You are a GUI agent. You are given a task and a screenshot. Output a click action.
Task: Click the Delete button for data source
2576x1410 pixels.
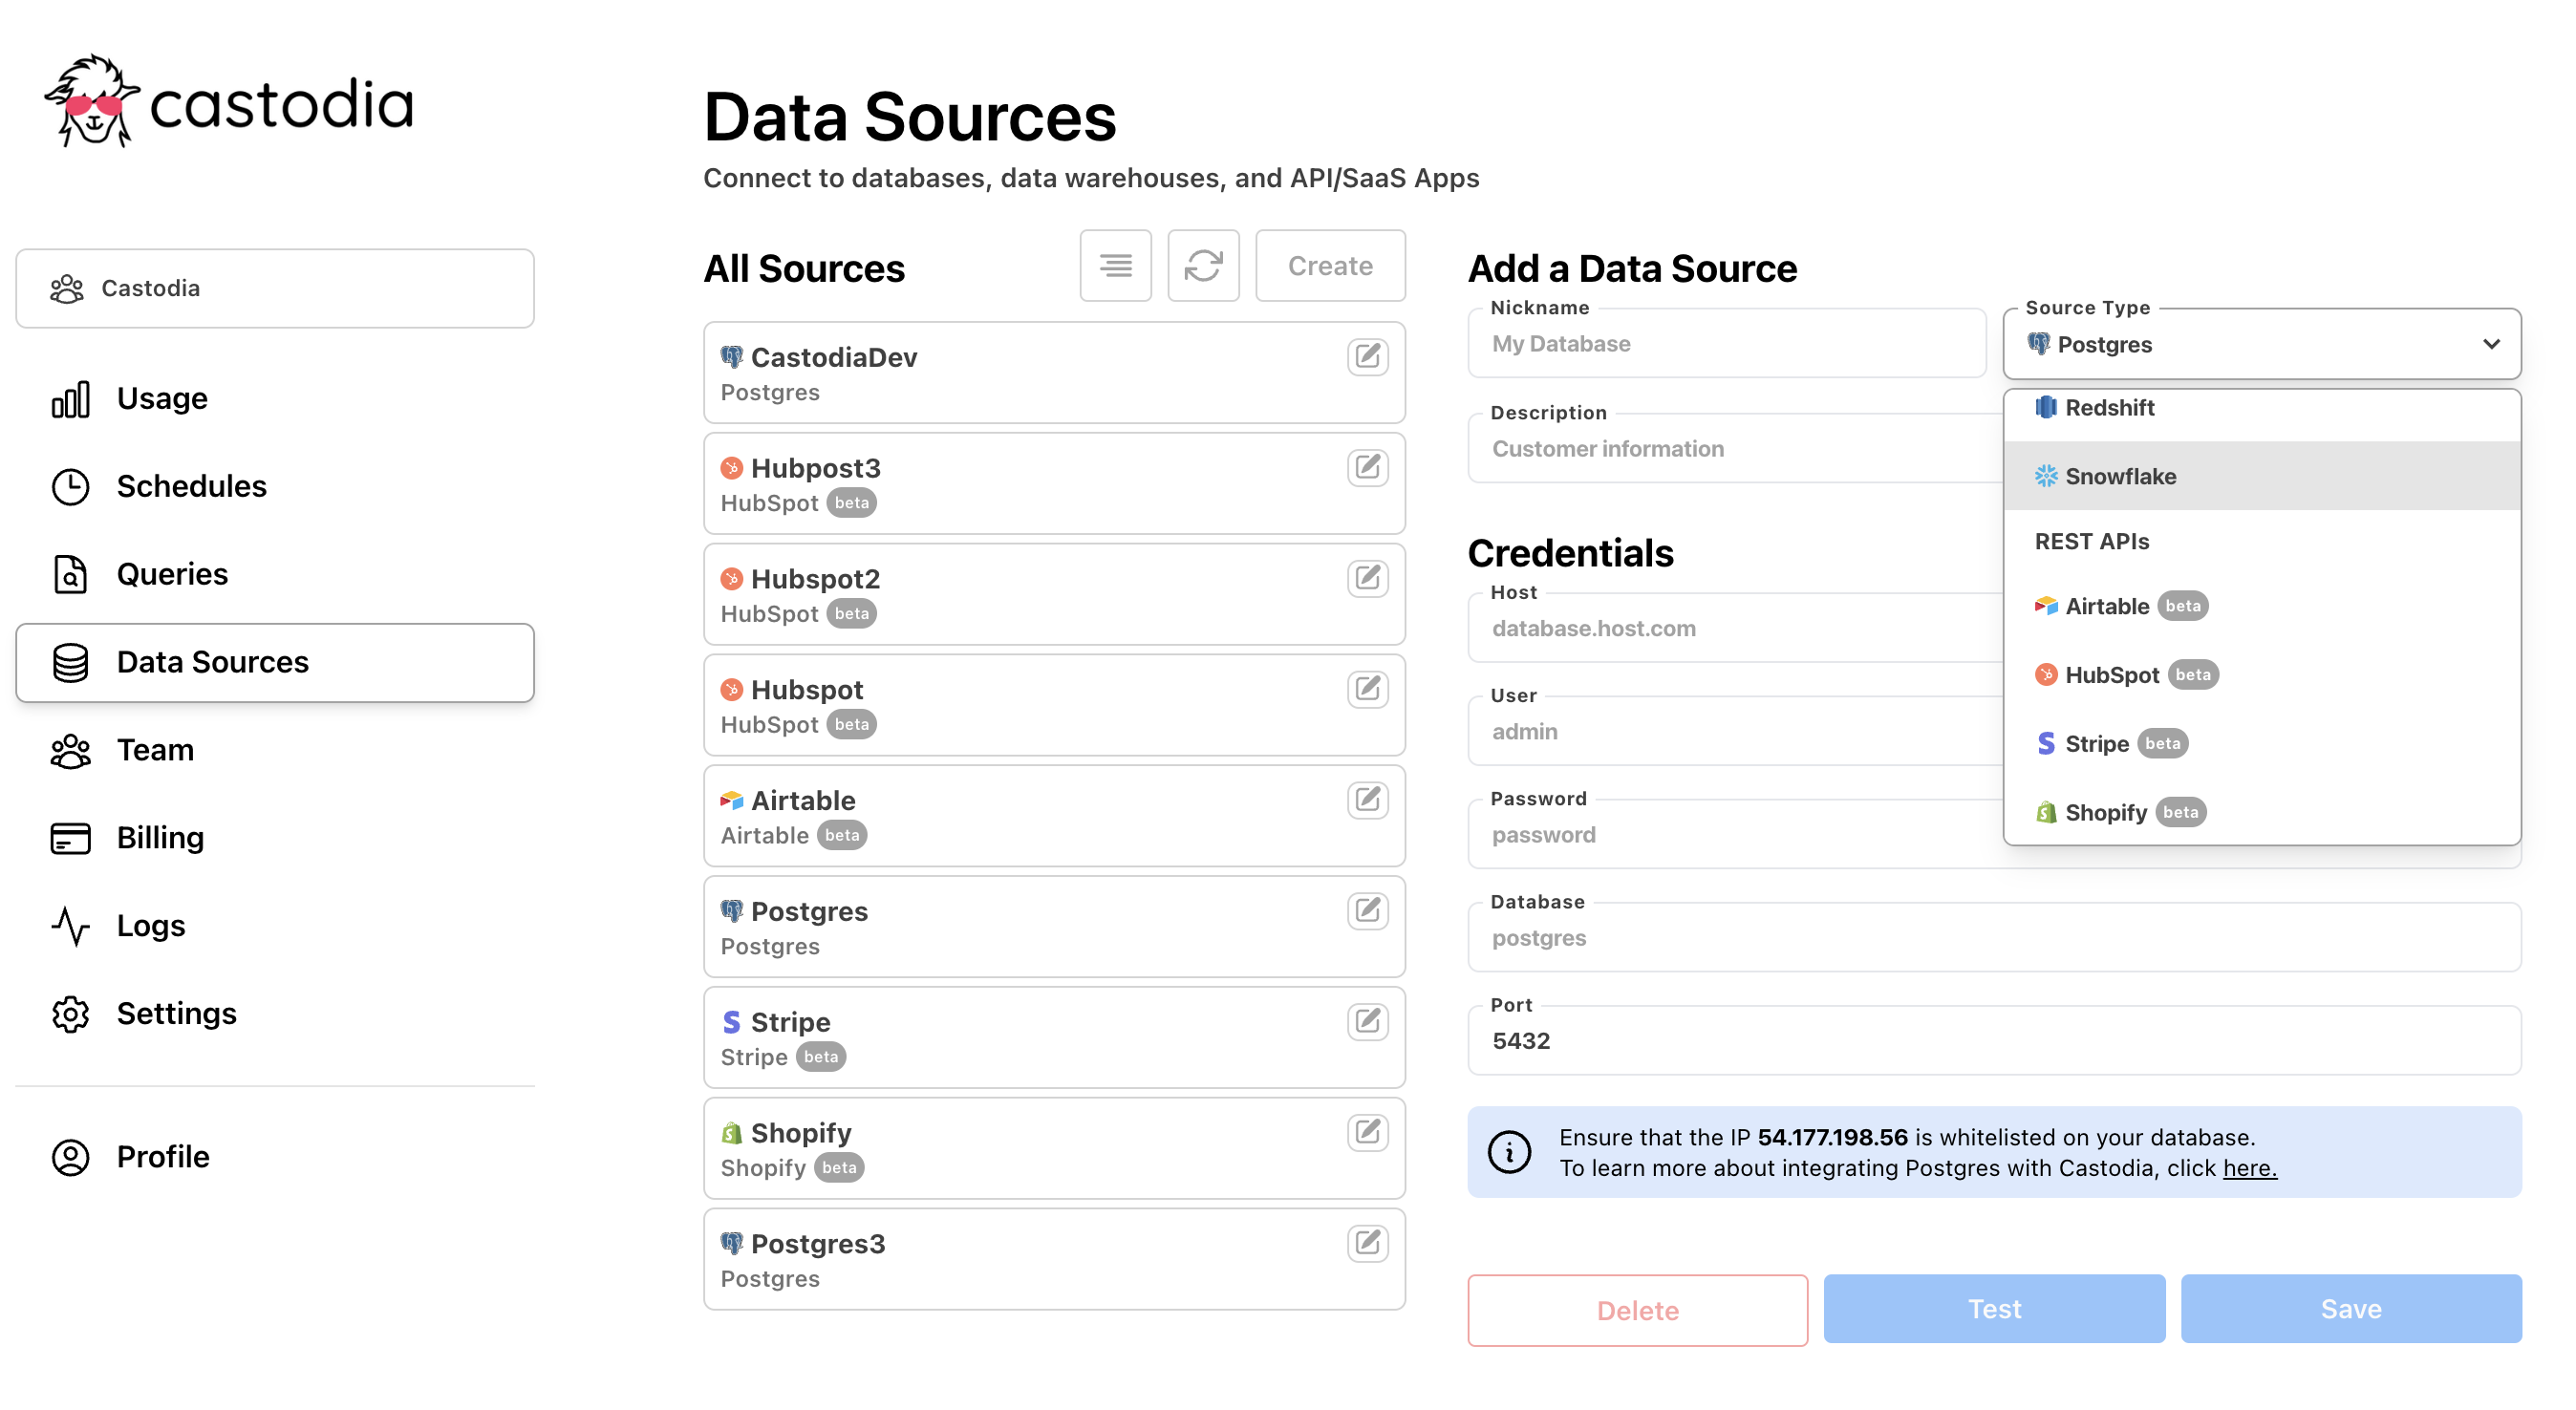pyautogui.click(x=1637, y=1308)
